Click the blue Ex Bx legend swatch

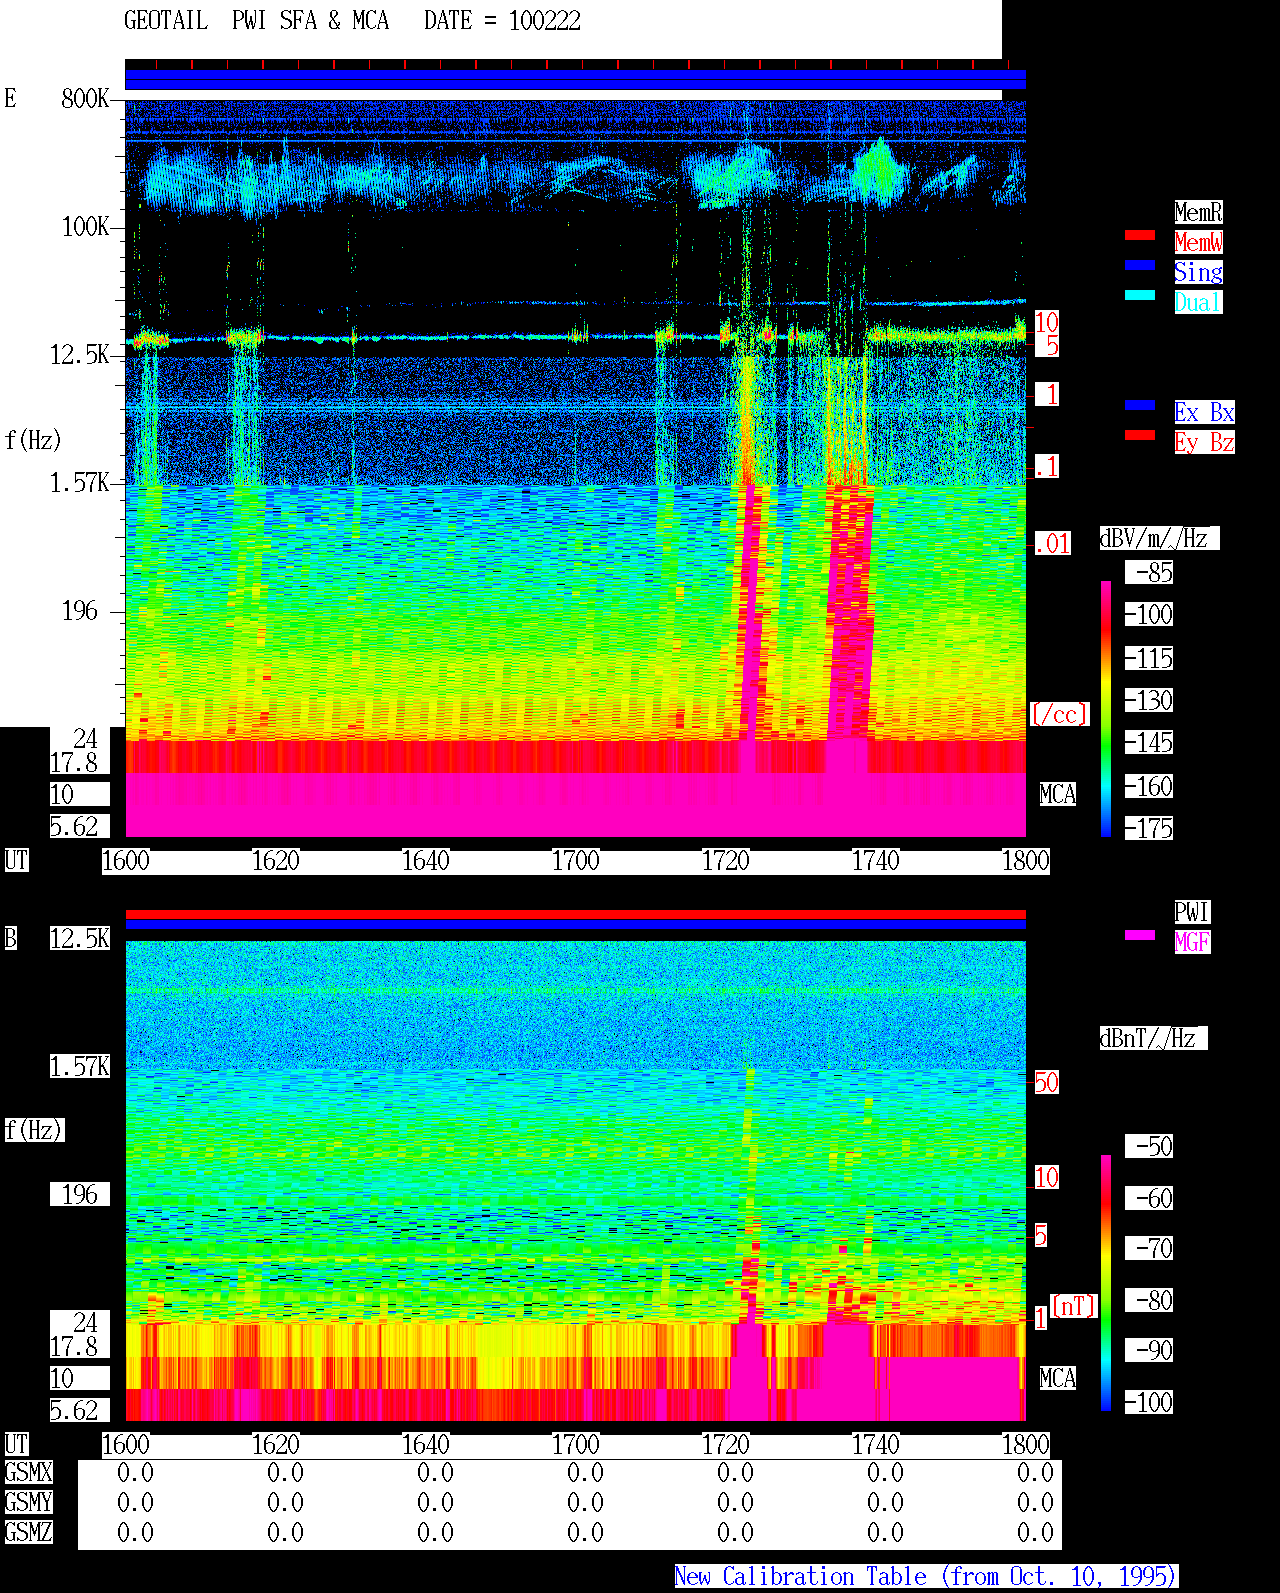click(1140, 405)
